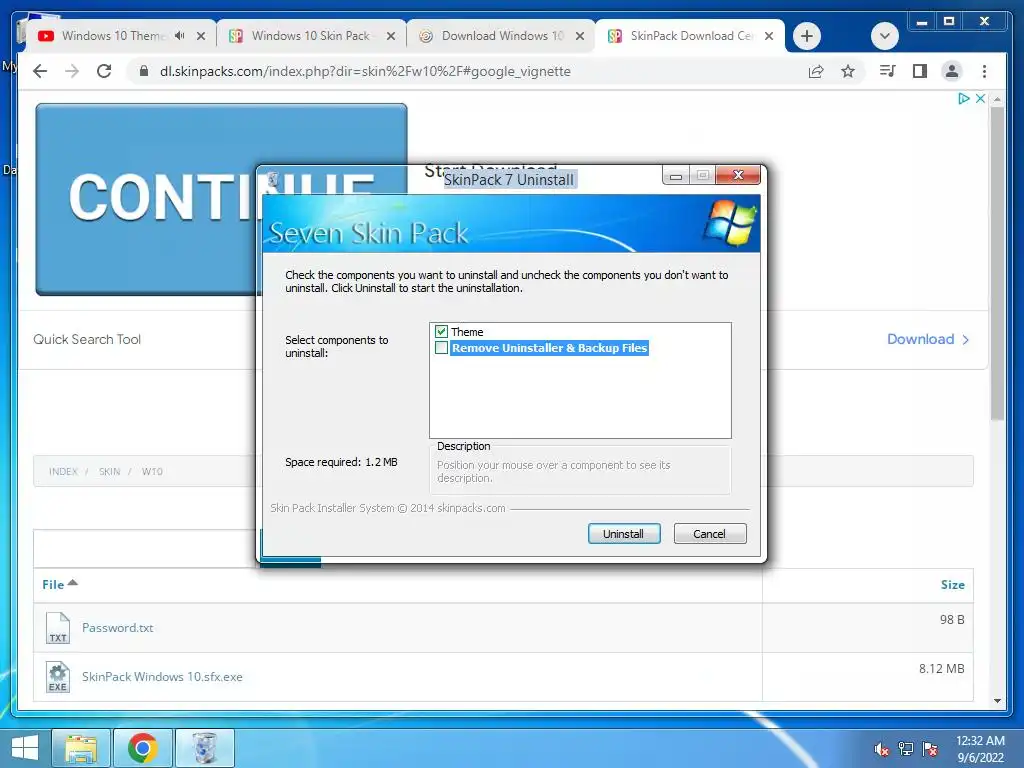
Task: Click the CONTINUE ad banner
Action: 147,199
